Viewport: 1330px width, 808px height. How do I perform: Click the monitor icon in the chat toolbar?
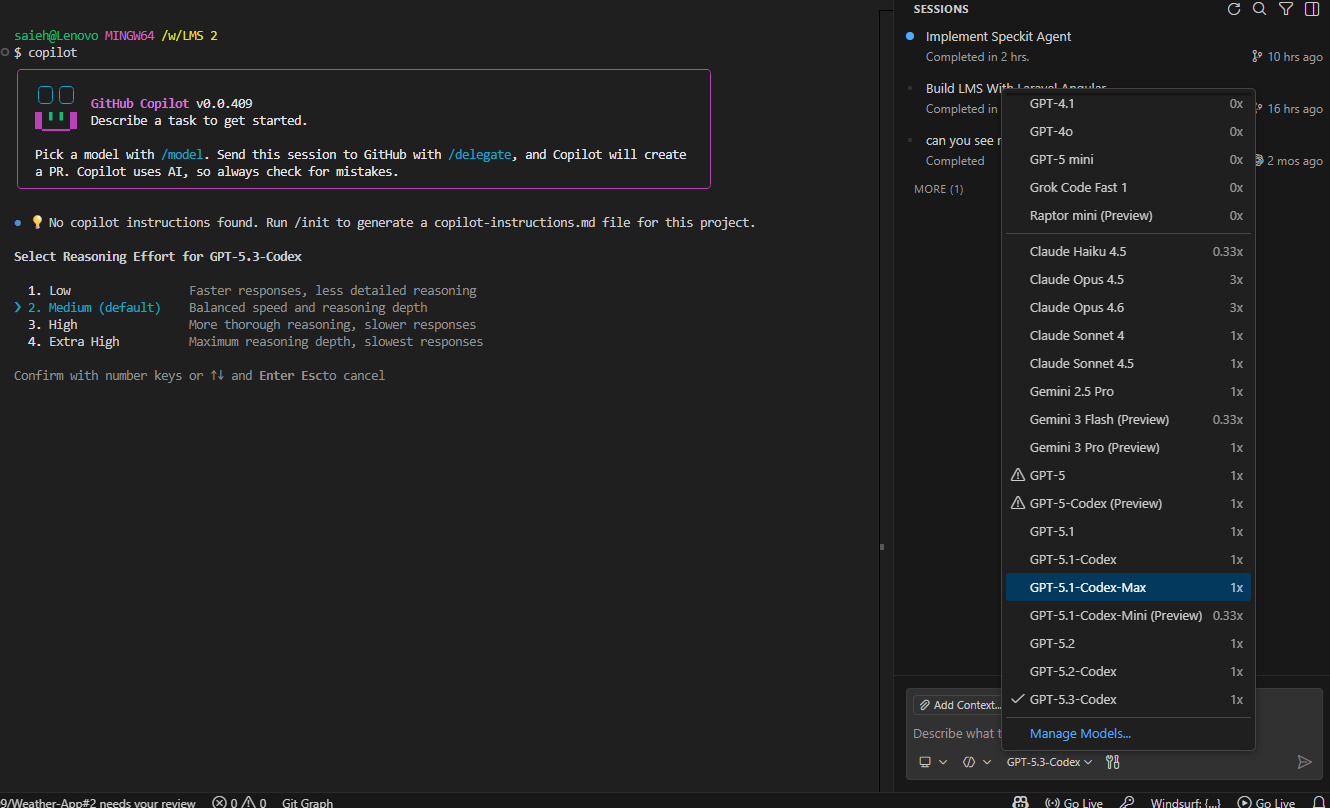[925, 761]
